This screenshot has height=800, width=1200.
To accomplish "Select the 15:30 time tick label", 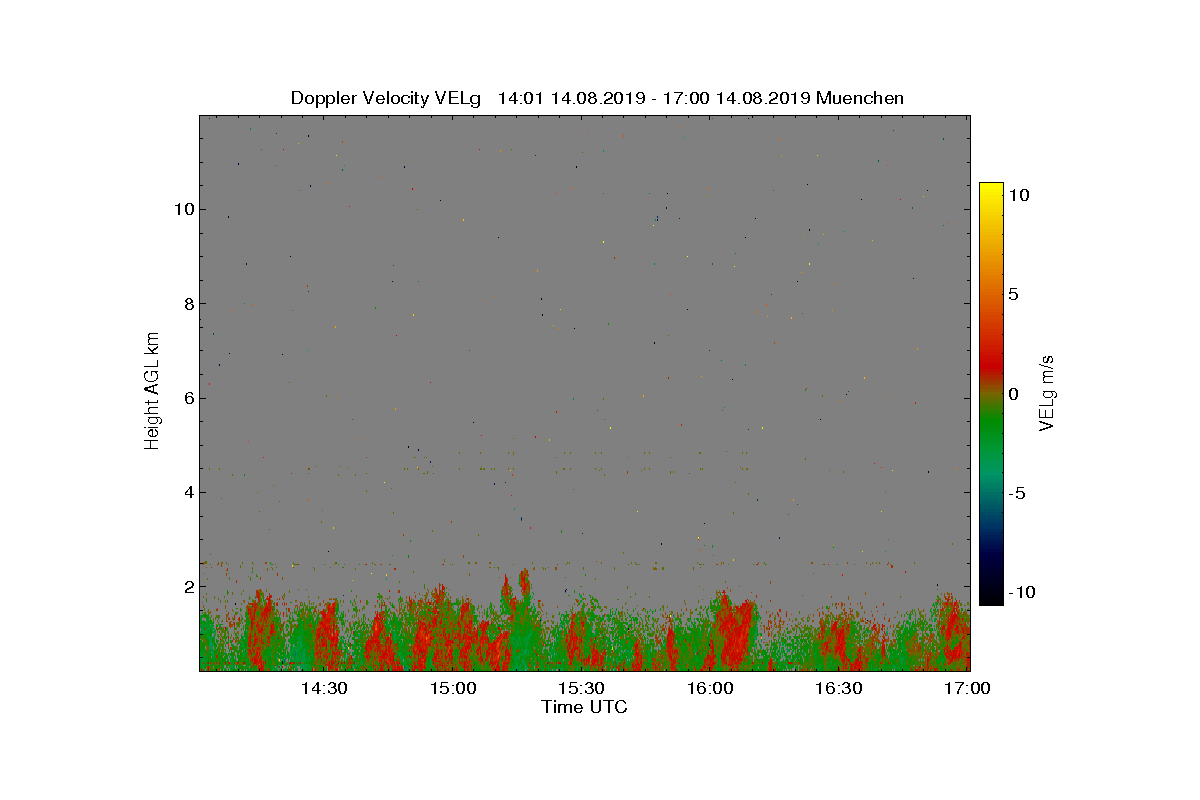I will pyautogui.click(x=581, y=688).
